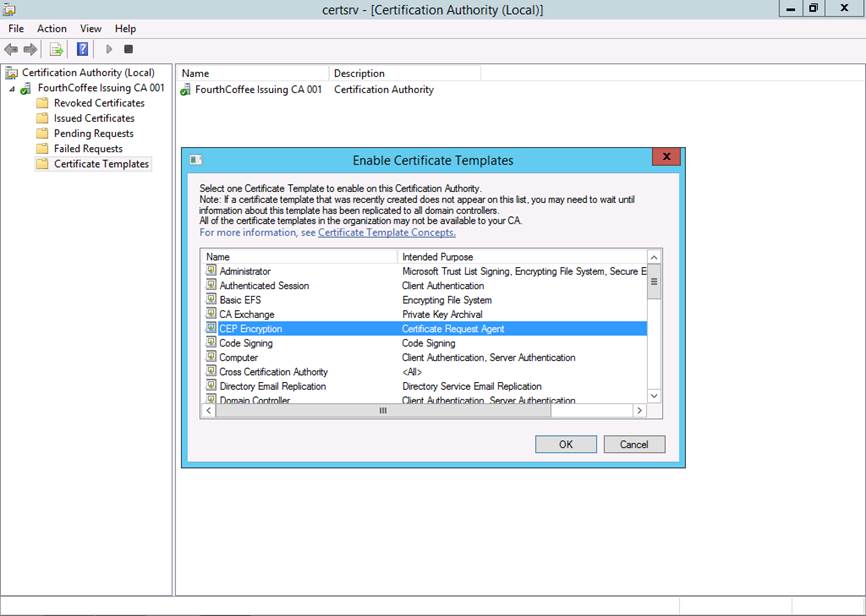
Task: Collapse the FourthCoffee Issuing CA 001 node
Action: point(12,88)
